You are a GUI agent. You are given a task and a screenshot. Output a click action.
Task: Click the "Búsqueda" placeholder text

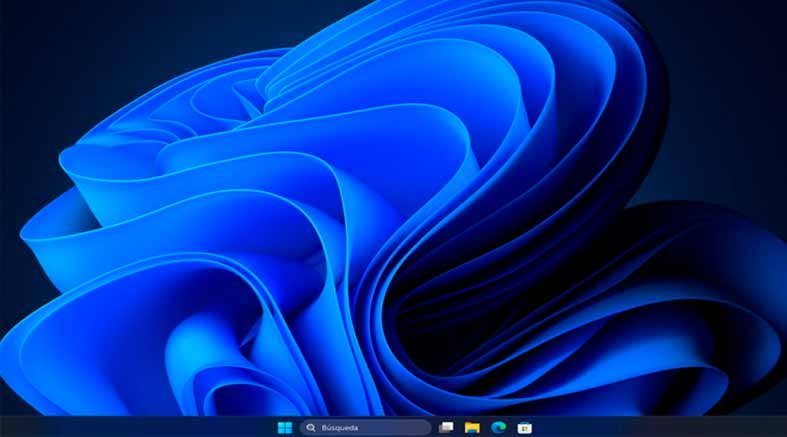point(340,427)
